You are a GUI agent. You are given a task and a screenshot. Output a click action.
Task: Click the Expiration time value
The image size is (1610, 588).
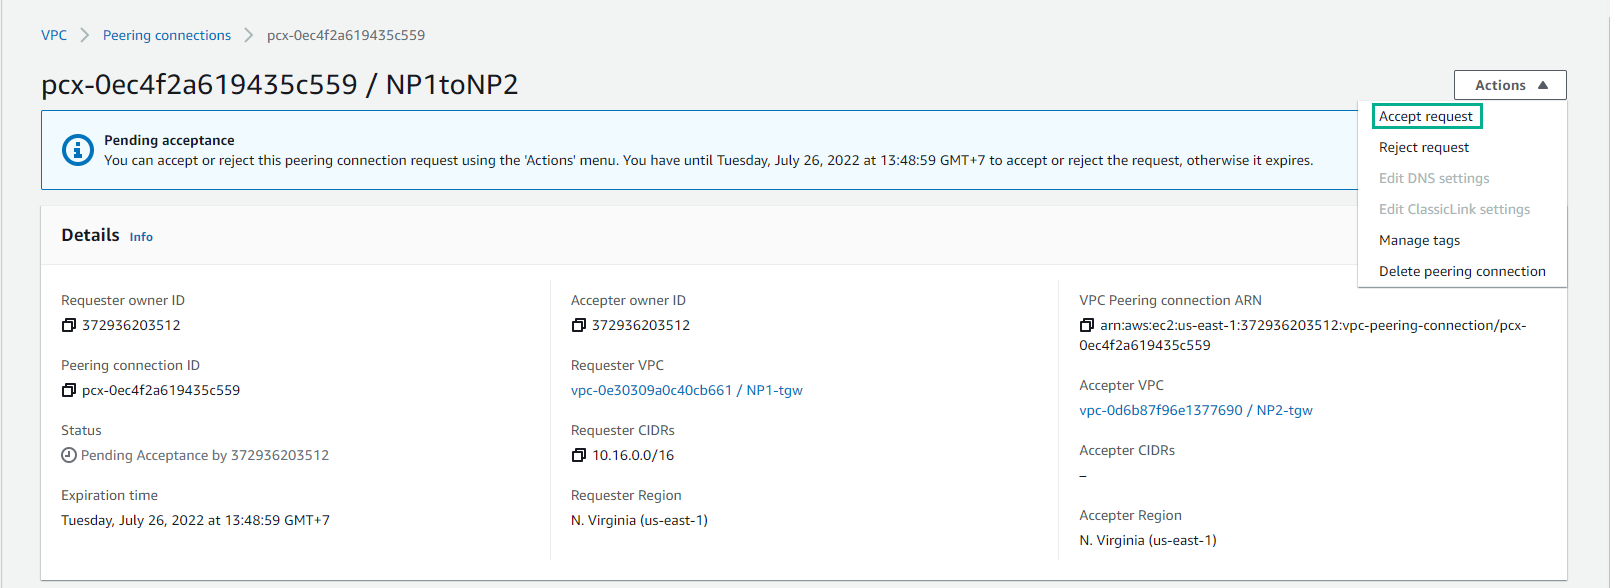click(x=195, y=520)
